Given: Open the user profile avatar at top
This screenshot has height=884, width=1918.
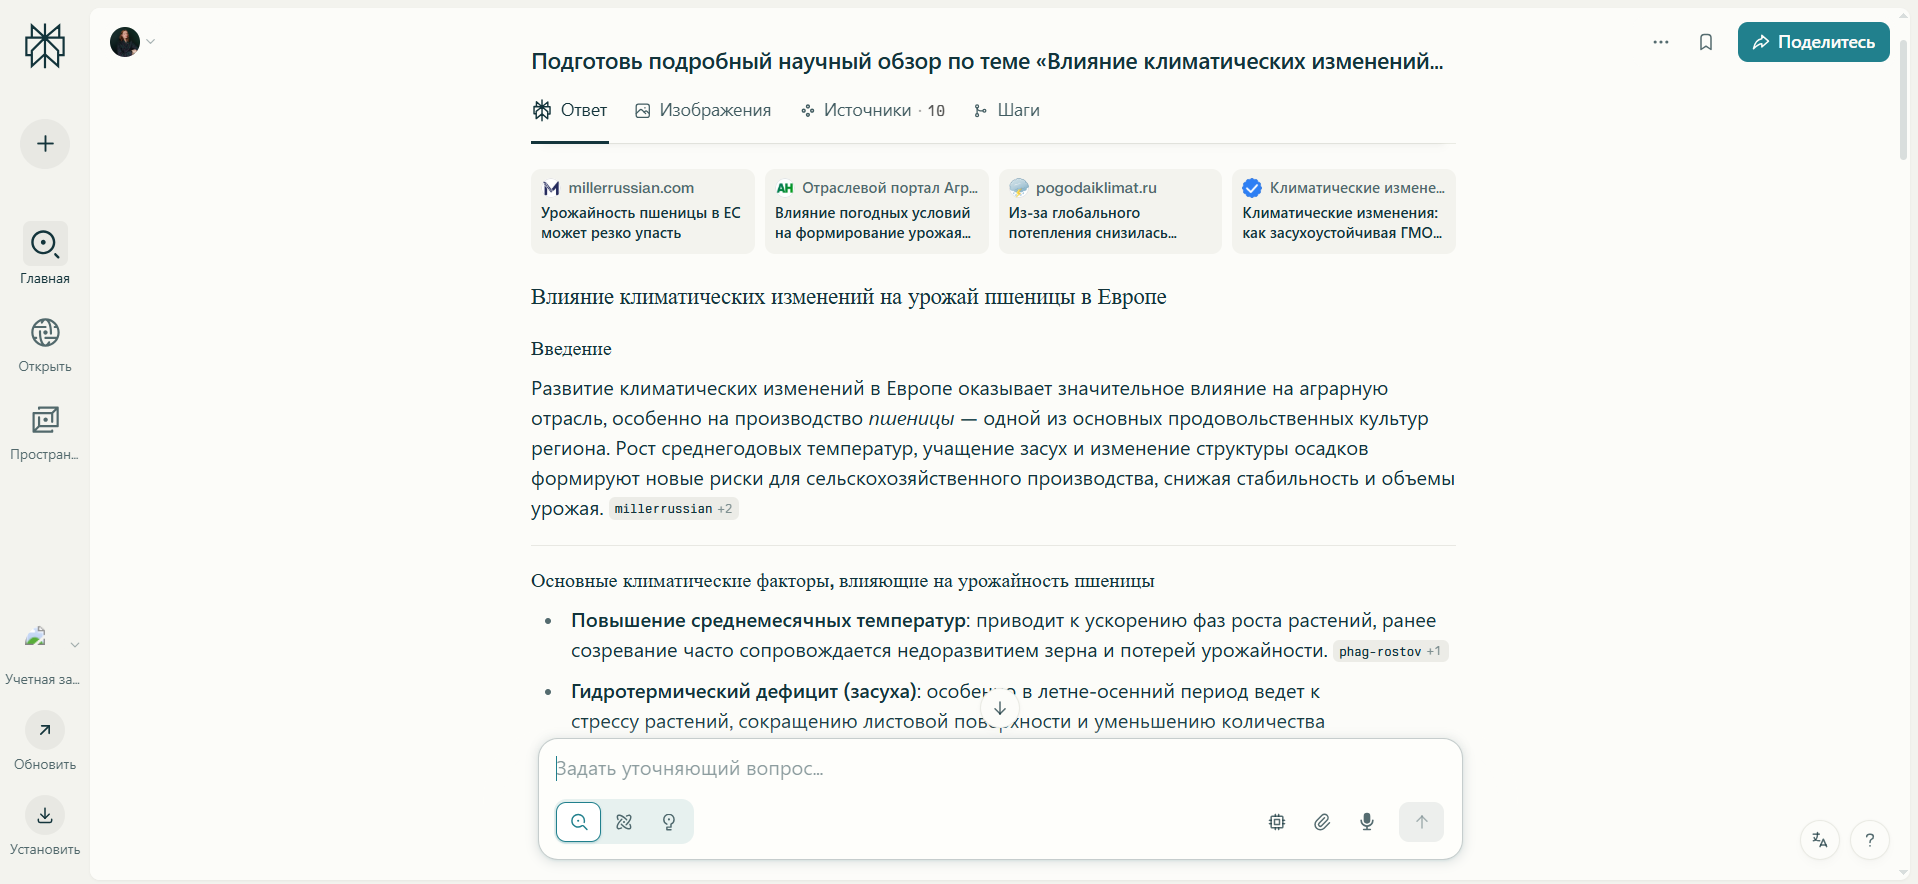Looking at the screenshot, I should click(x=125, y=42).
